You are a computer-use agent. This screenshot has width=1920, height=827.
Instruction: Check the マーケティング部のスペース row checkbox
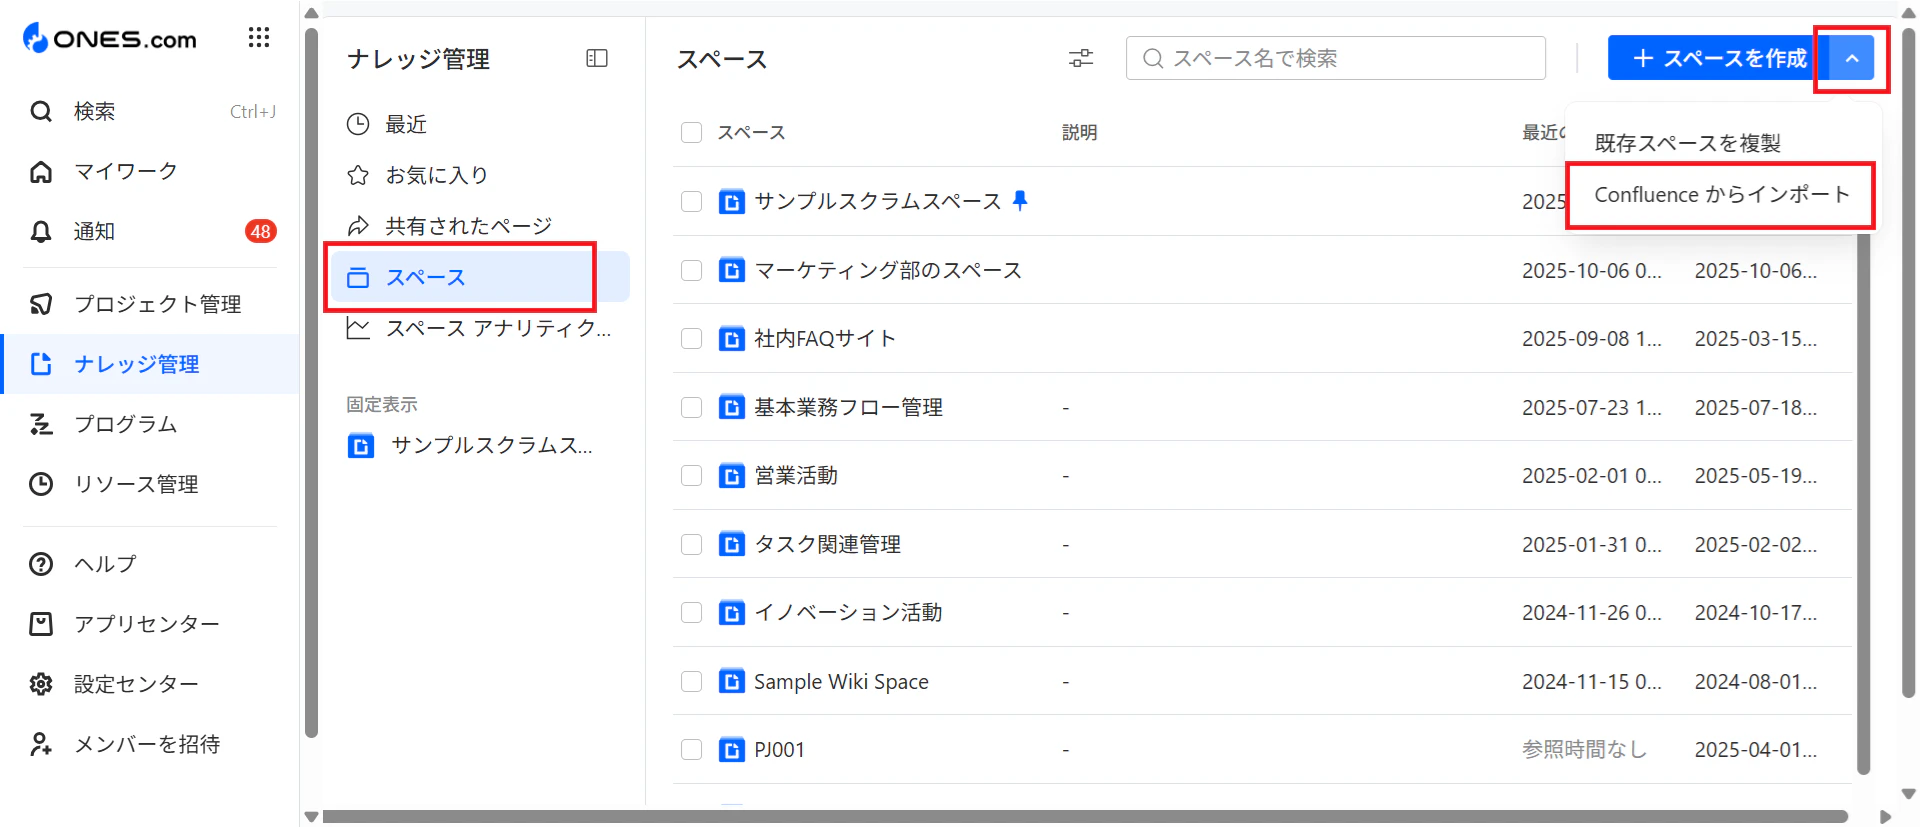[691, 270]
